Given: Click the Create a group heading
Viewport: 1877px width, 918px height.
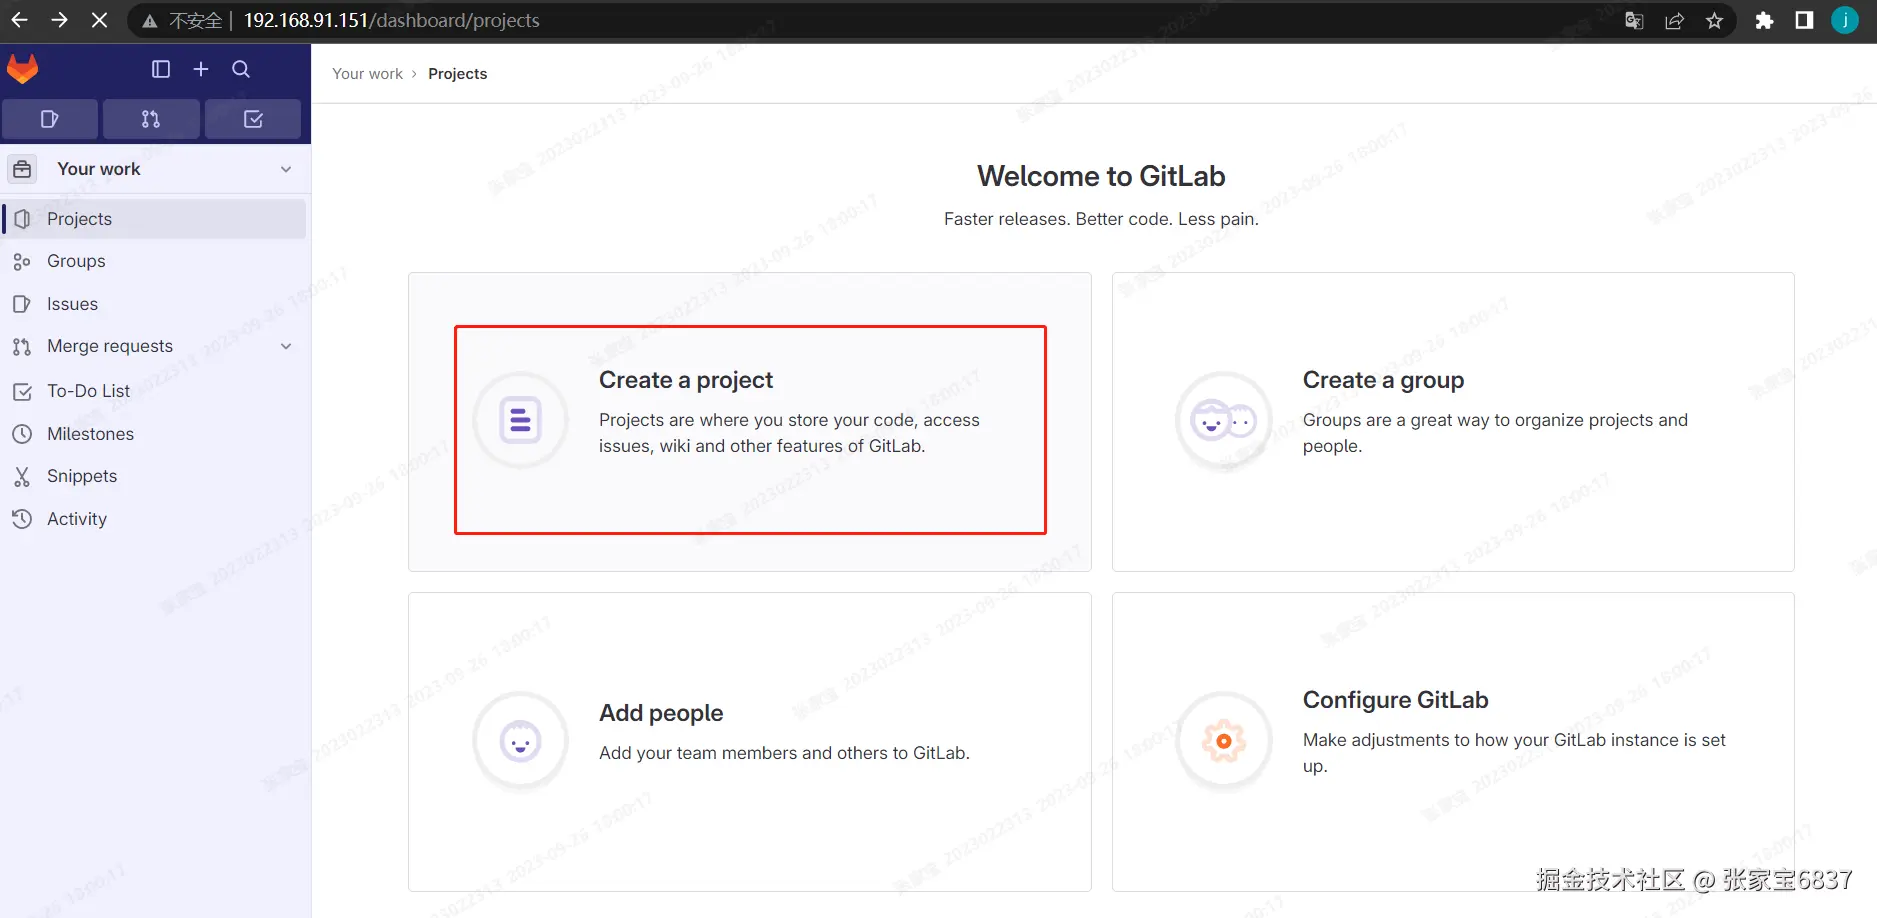Looking at the screenshot, I should coord(1383,380).
